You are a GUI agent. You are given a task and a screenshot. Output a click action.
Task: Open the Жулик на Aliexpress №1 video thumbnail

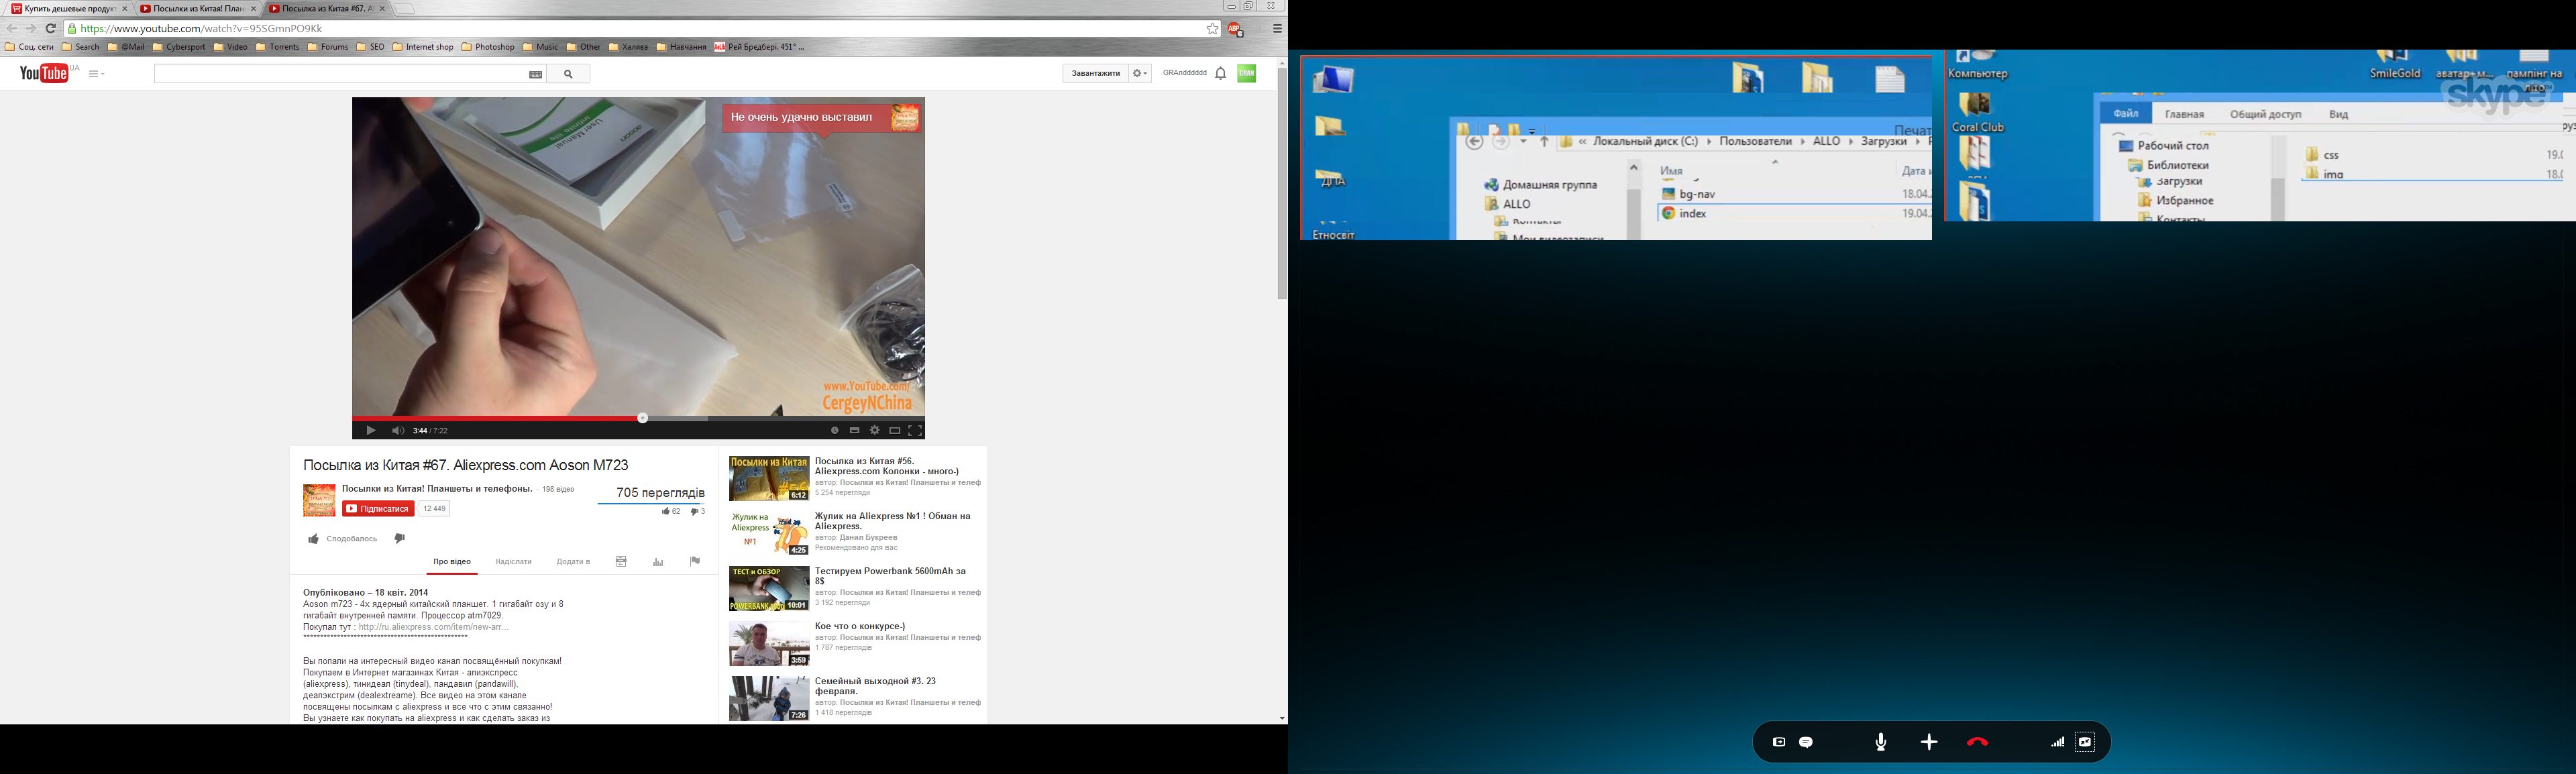(x=769, y=533)
